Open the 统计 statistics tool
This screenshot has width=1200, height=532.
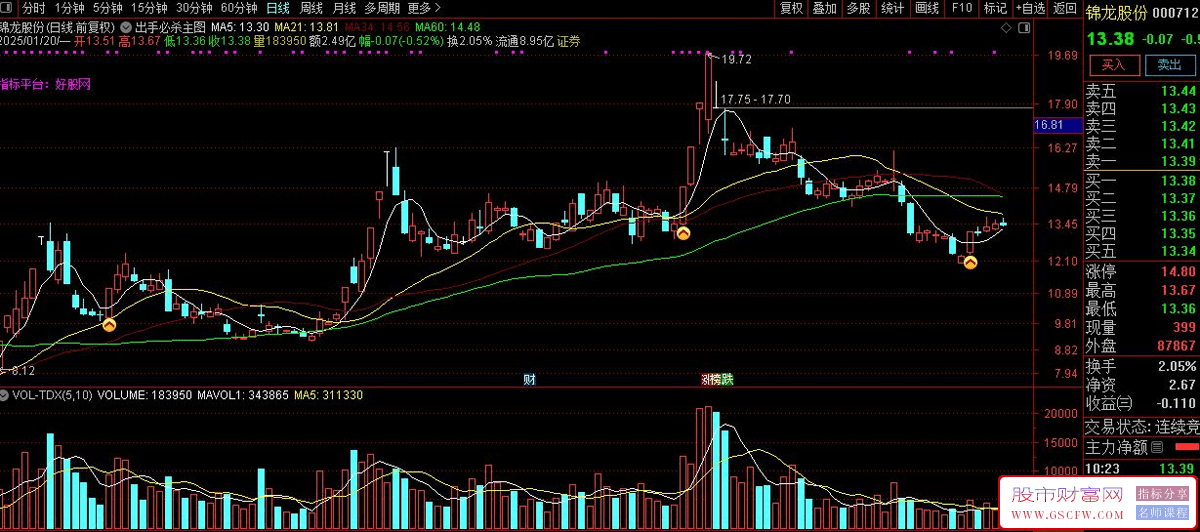pyautogui.click(x=893, y=8)
